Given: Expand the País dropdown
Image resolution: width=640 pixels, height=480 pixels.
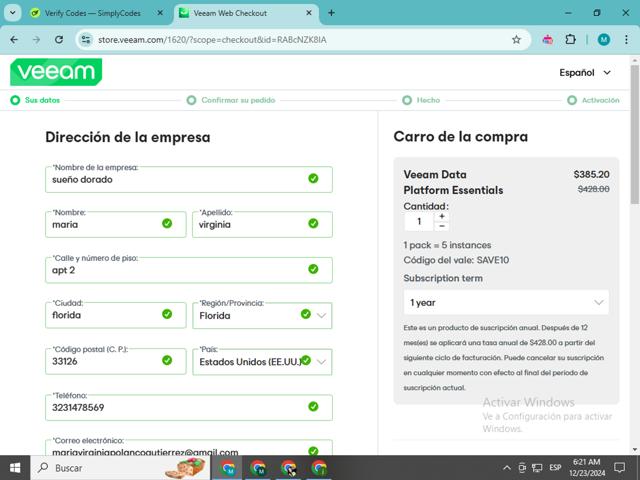Looking at the screenshot, I should coord(262,361).
